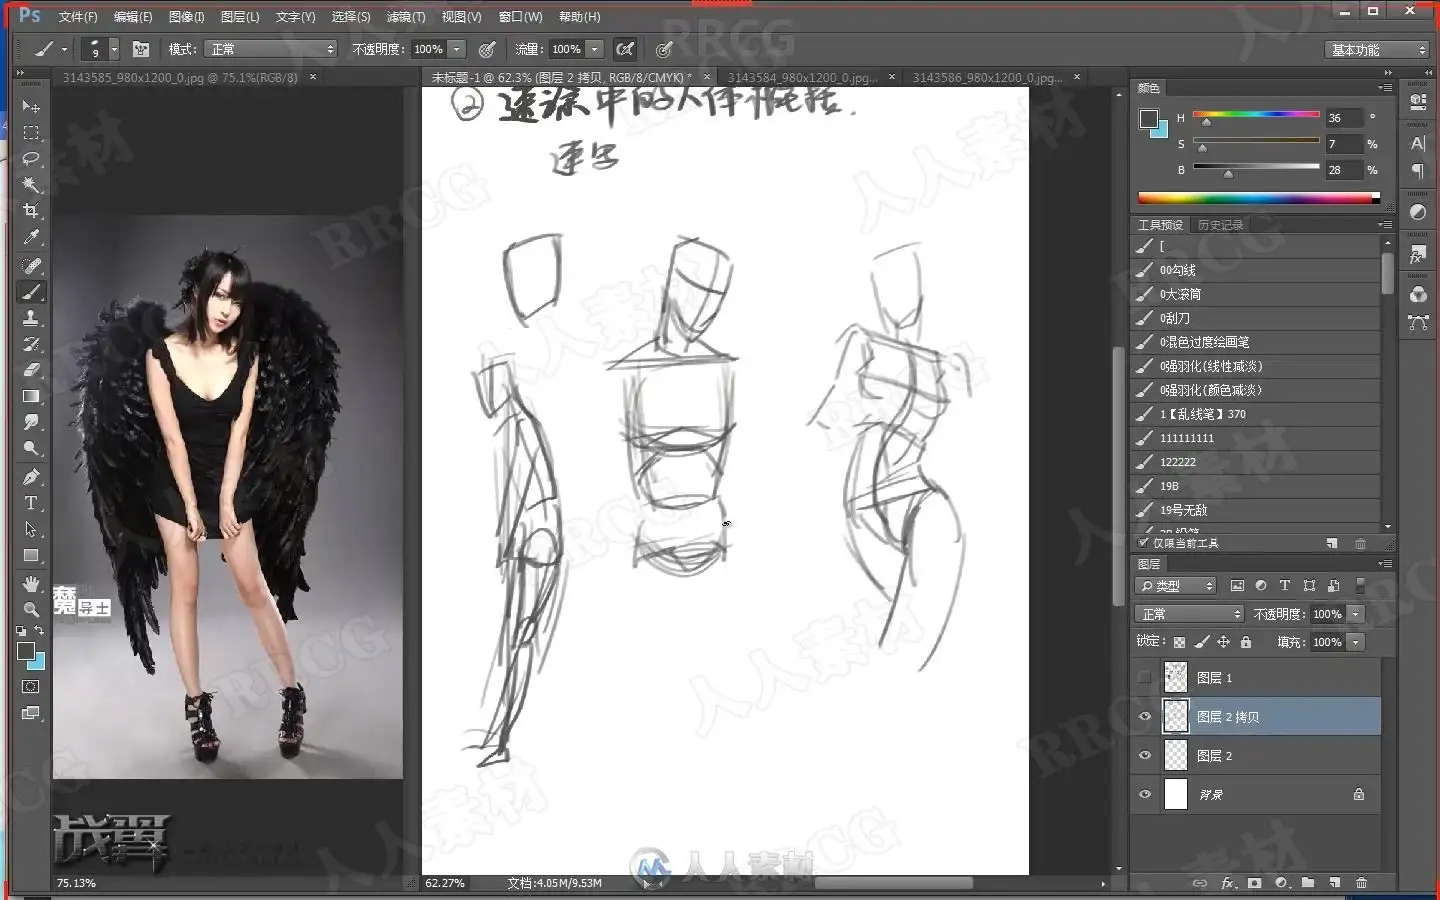The image size is (1440, 900).
Task: Open 窗口(W) menu
Action: pyautogui.click(x=520, y=17)
